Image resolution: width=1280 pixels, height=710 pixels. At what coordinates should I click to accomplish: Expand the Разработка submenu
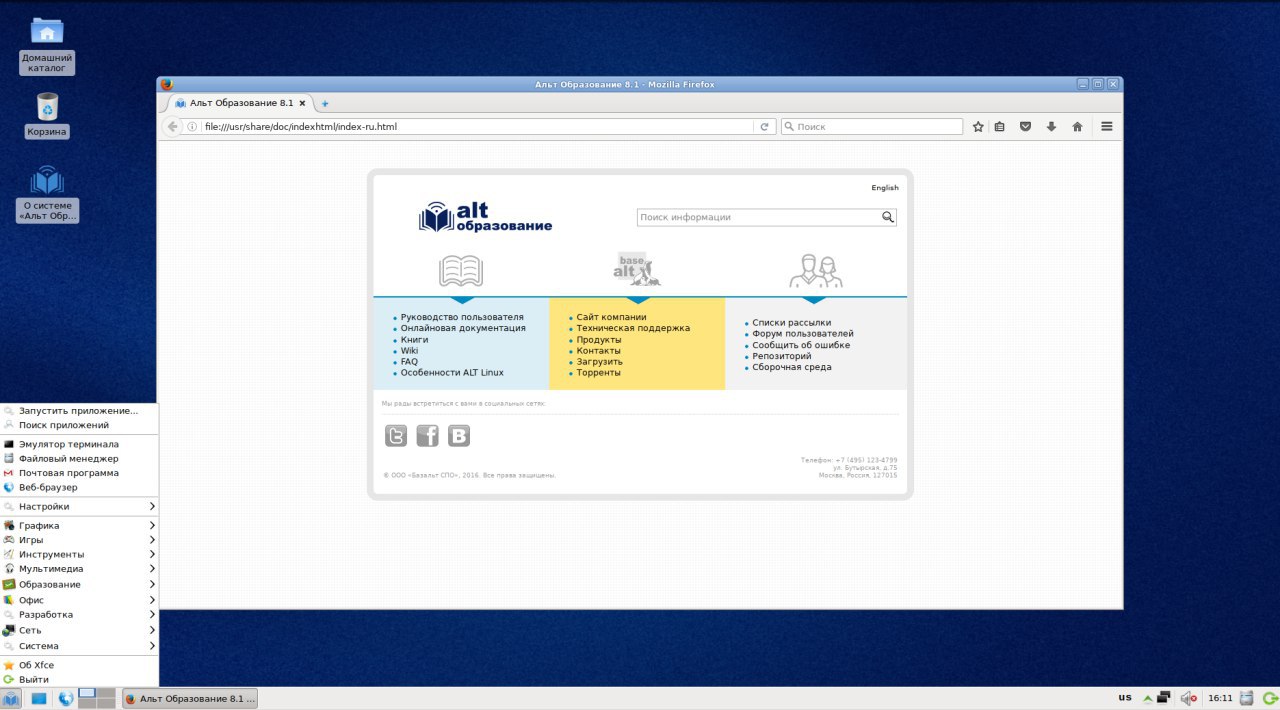tap(79, 615)
